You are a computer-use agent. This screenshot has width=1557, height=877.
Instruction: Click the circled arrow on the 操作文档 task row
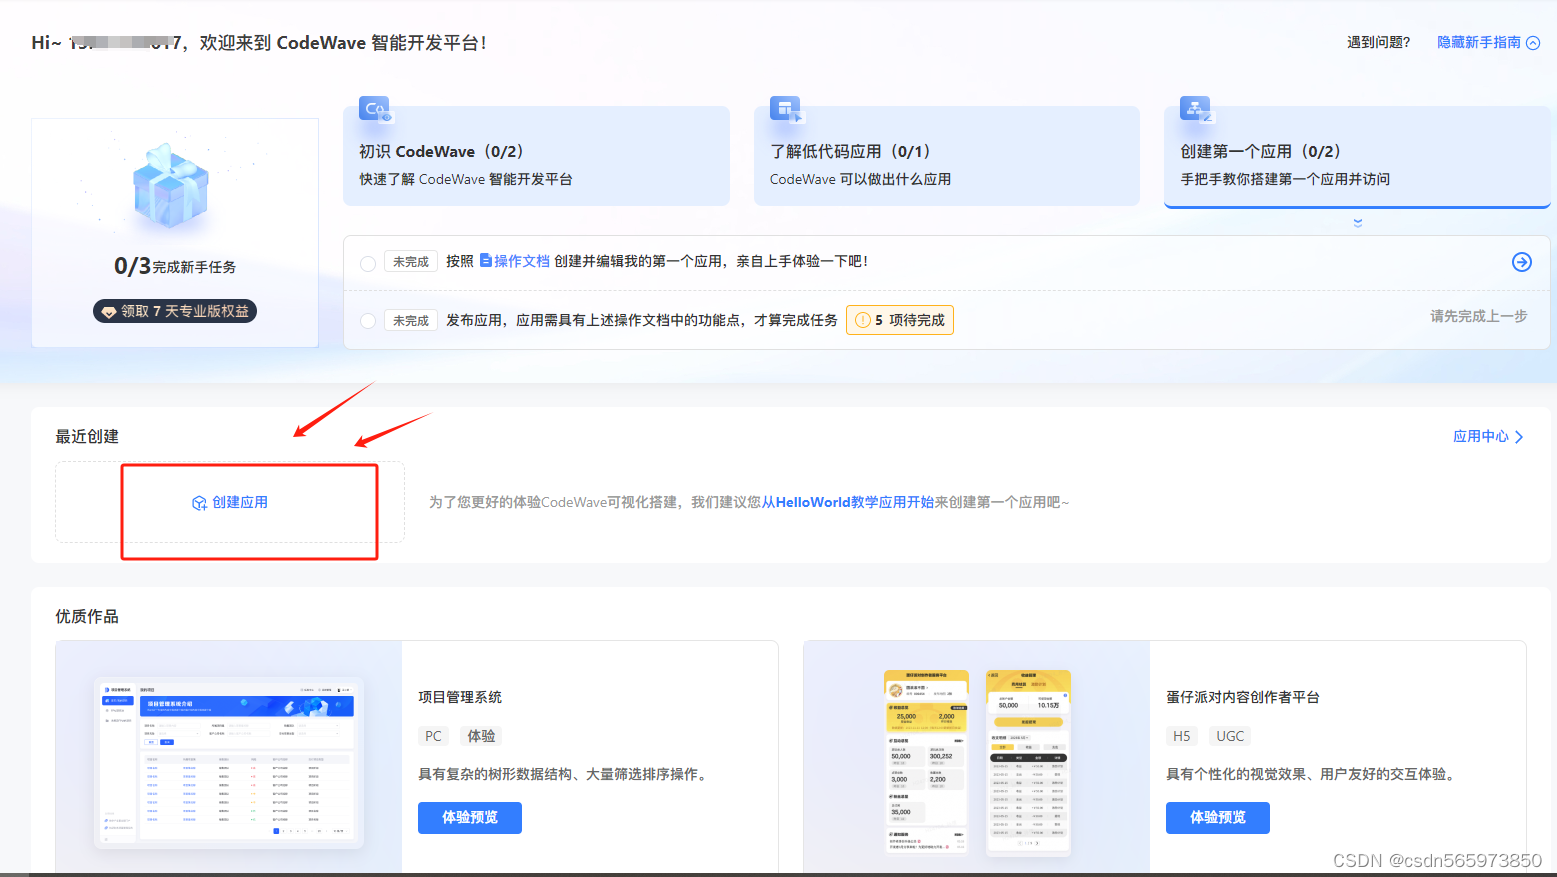[x=1522, y=262]
